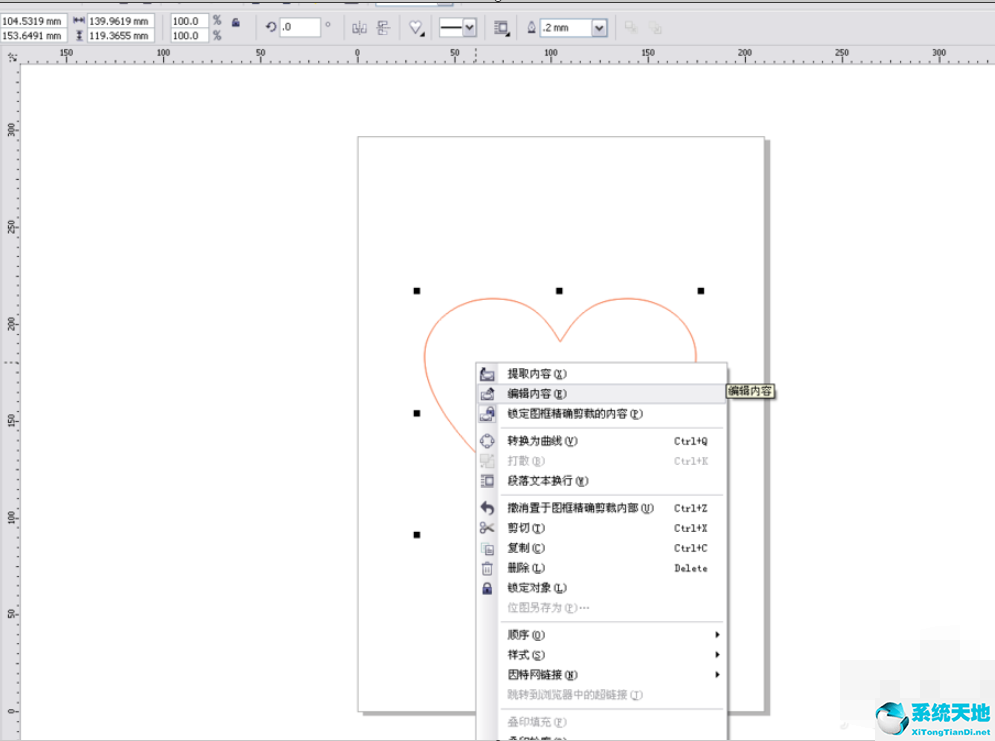Click the icon beside 锁定图框精确剪裁的内容
The height and width of the screenshot is (741, 995).
(x=486, y=413)
